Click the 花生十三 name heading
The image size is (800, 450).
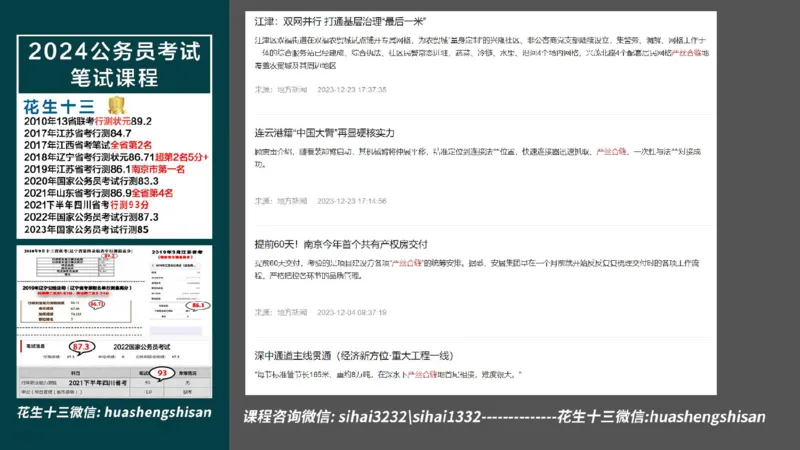click(x=59, y=107)
